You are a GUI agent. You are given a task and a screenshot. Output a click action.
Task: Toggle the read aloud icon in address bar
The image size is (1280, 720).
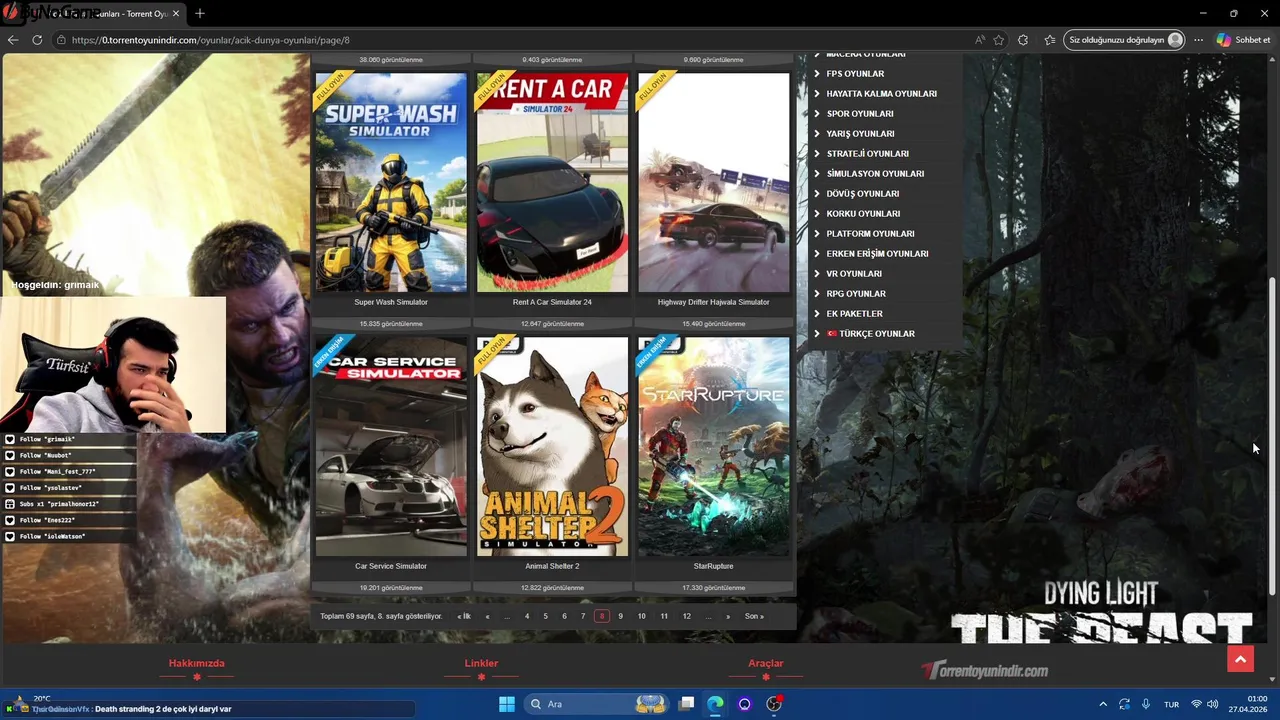click(x=980, y=40)
